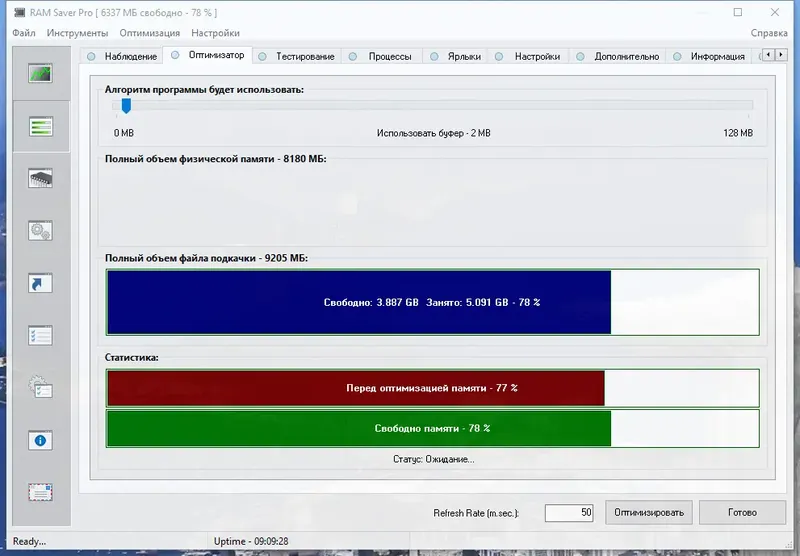Viewport: 800px width, 556px height.
Task: Click the 0 MB slider label
Action: click(124, 133)
